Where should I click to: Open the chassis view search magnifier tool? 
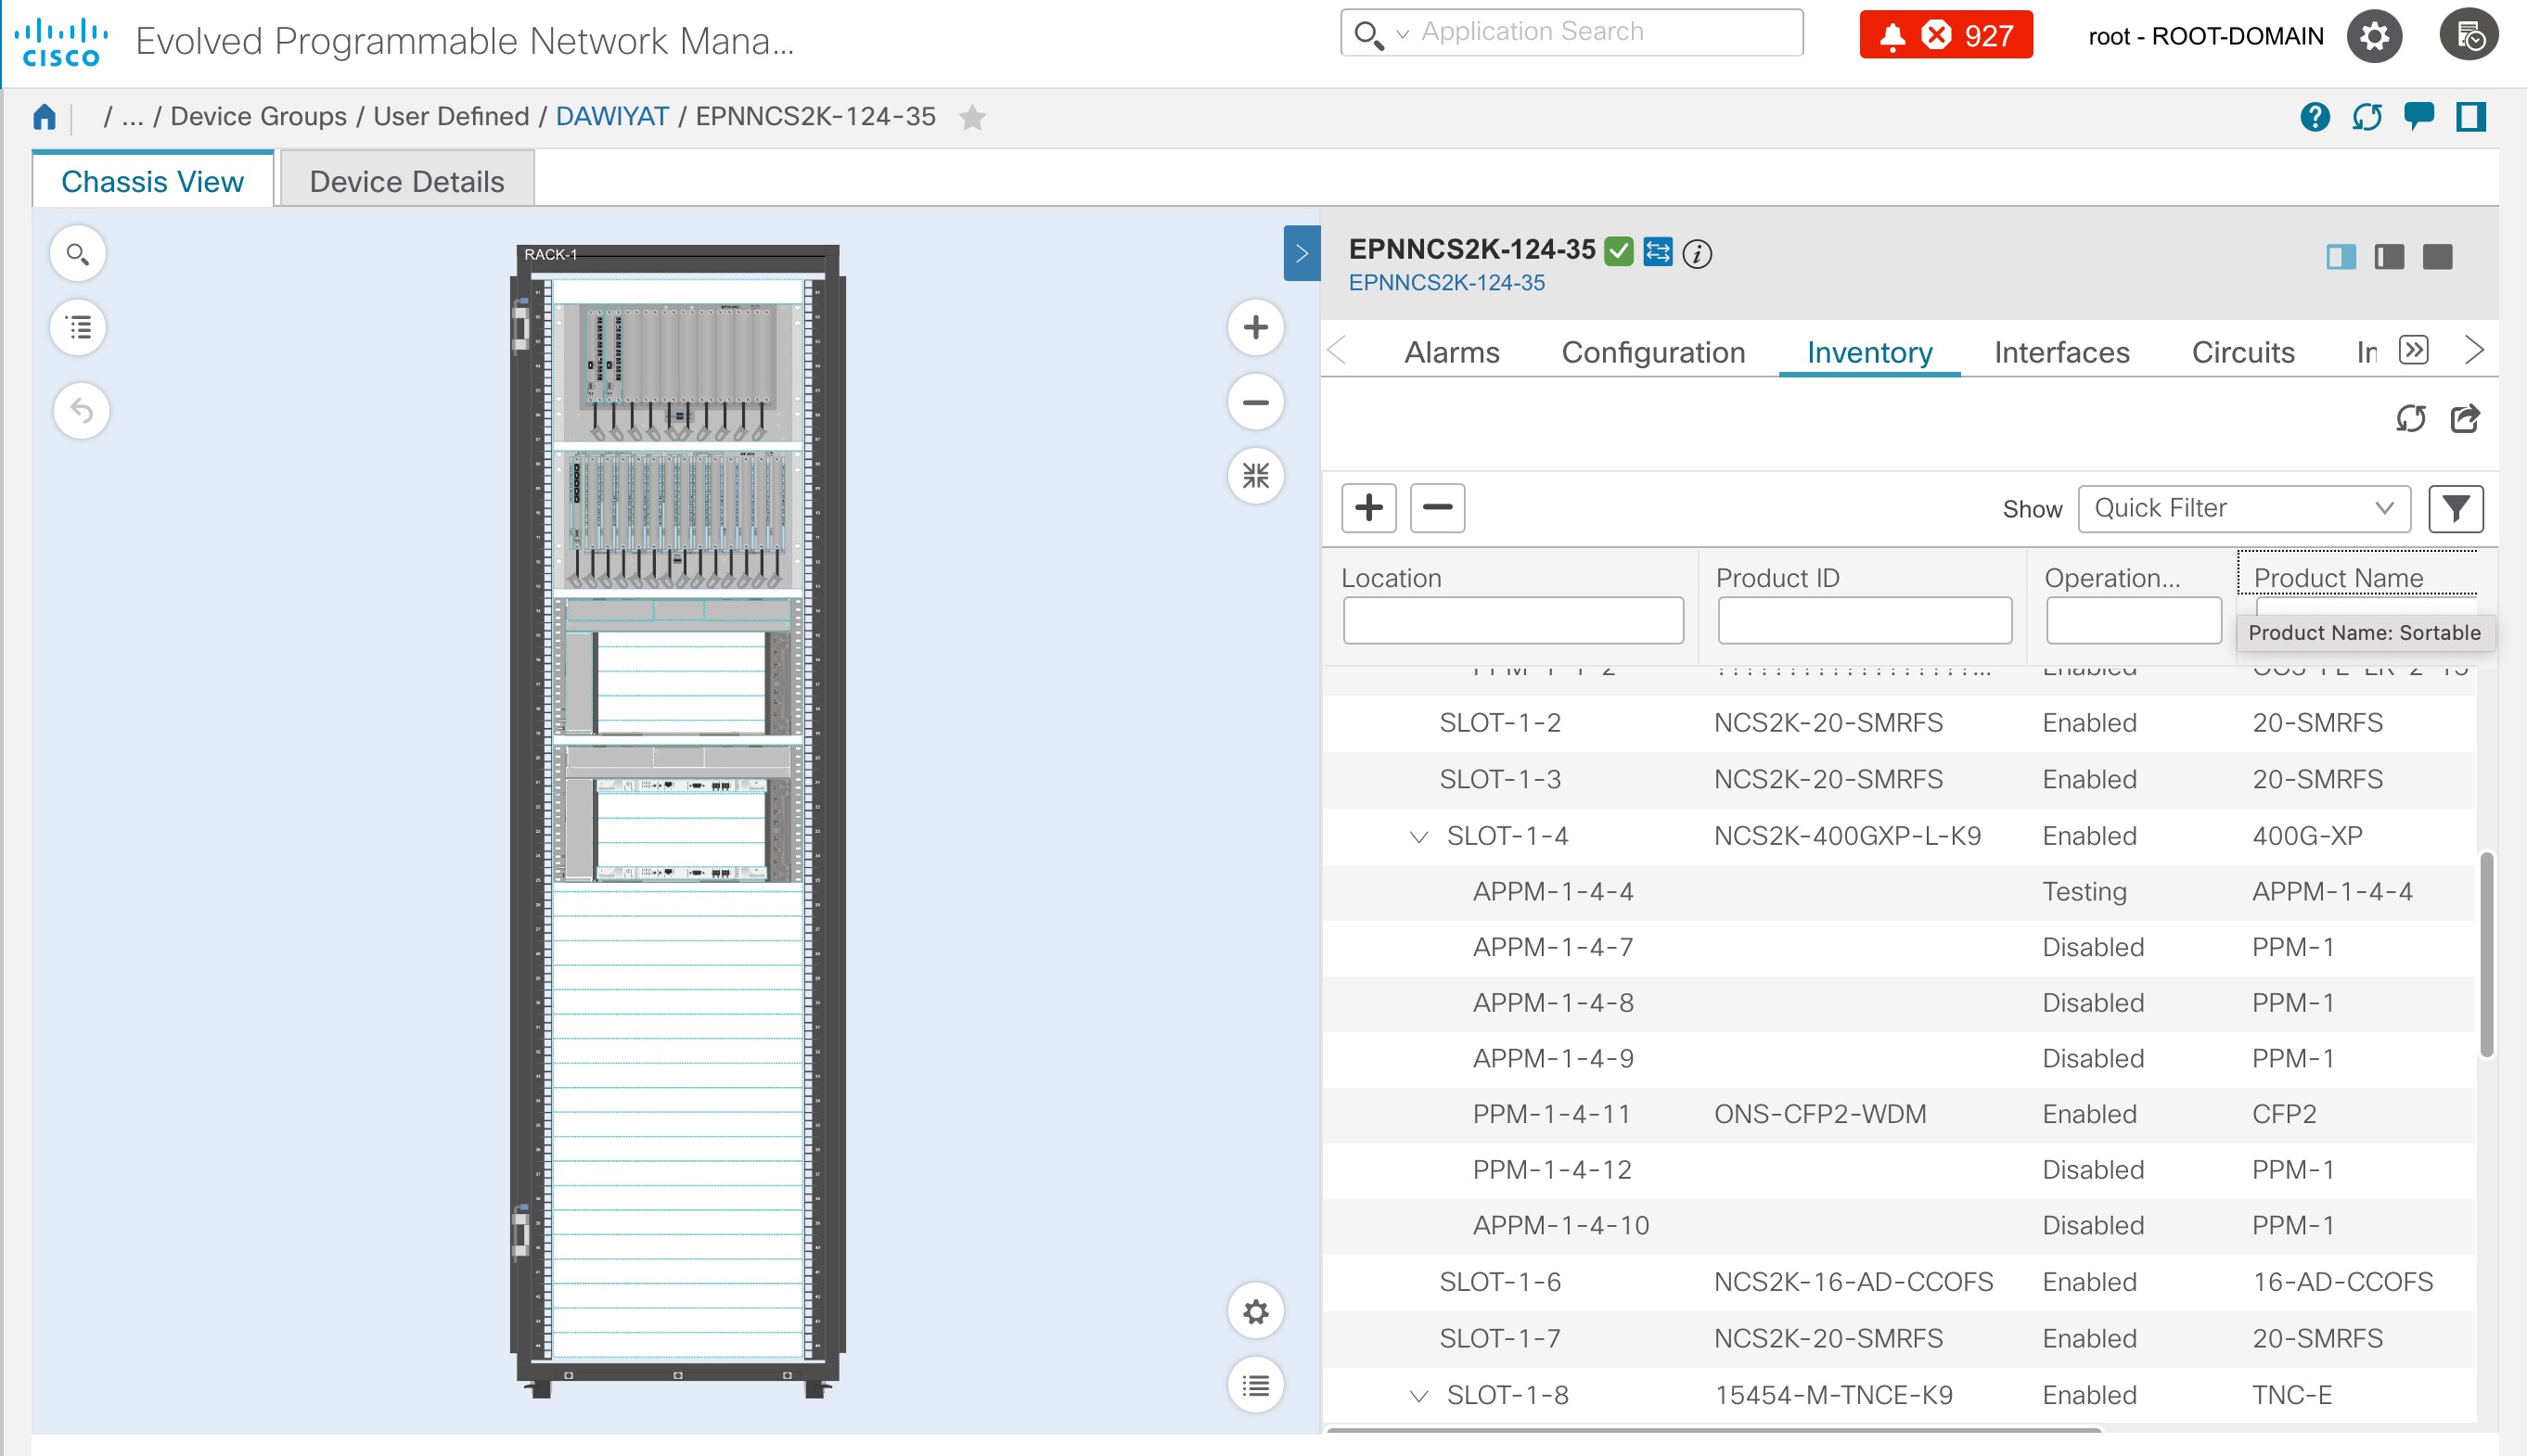click(77, 253)
